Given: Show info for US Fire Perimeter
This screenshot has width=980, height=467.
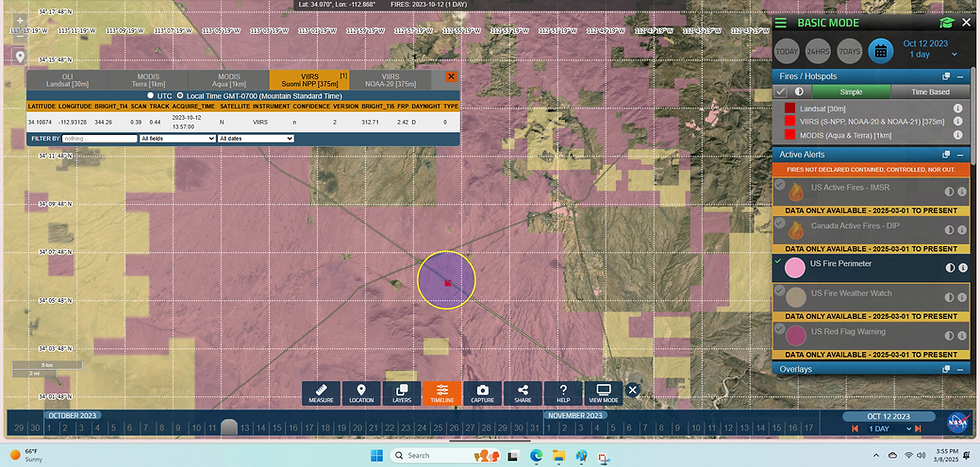Looking at the screenshot, I should click(x=962, y=268).
